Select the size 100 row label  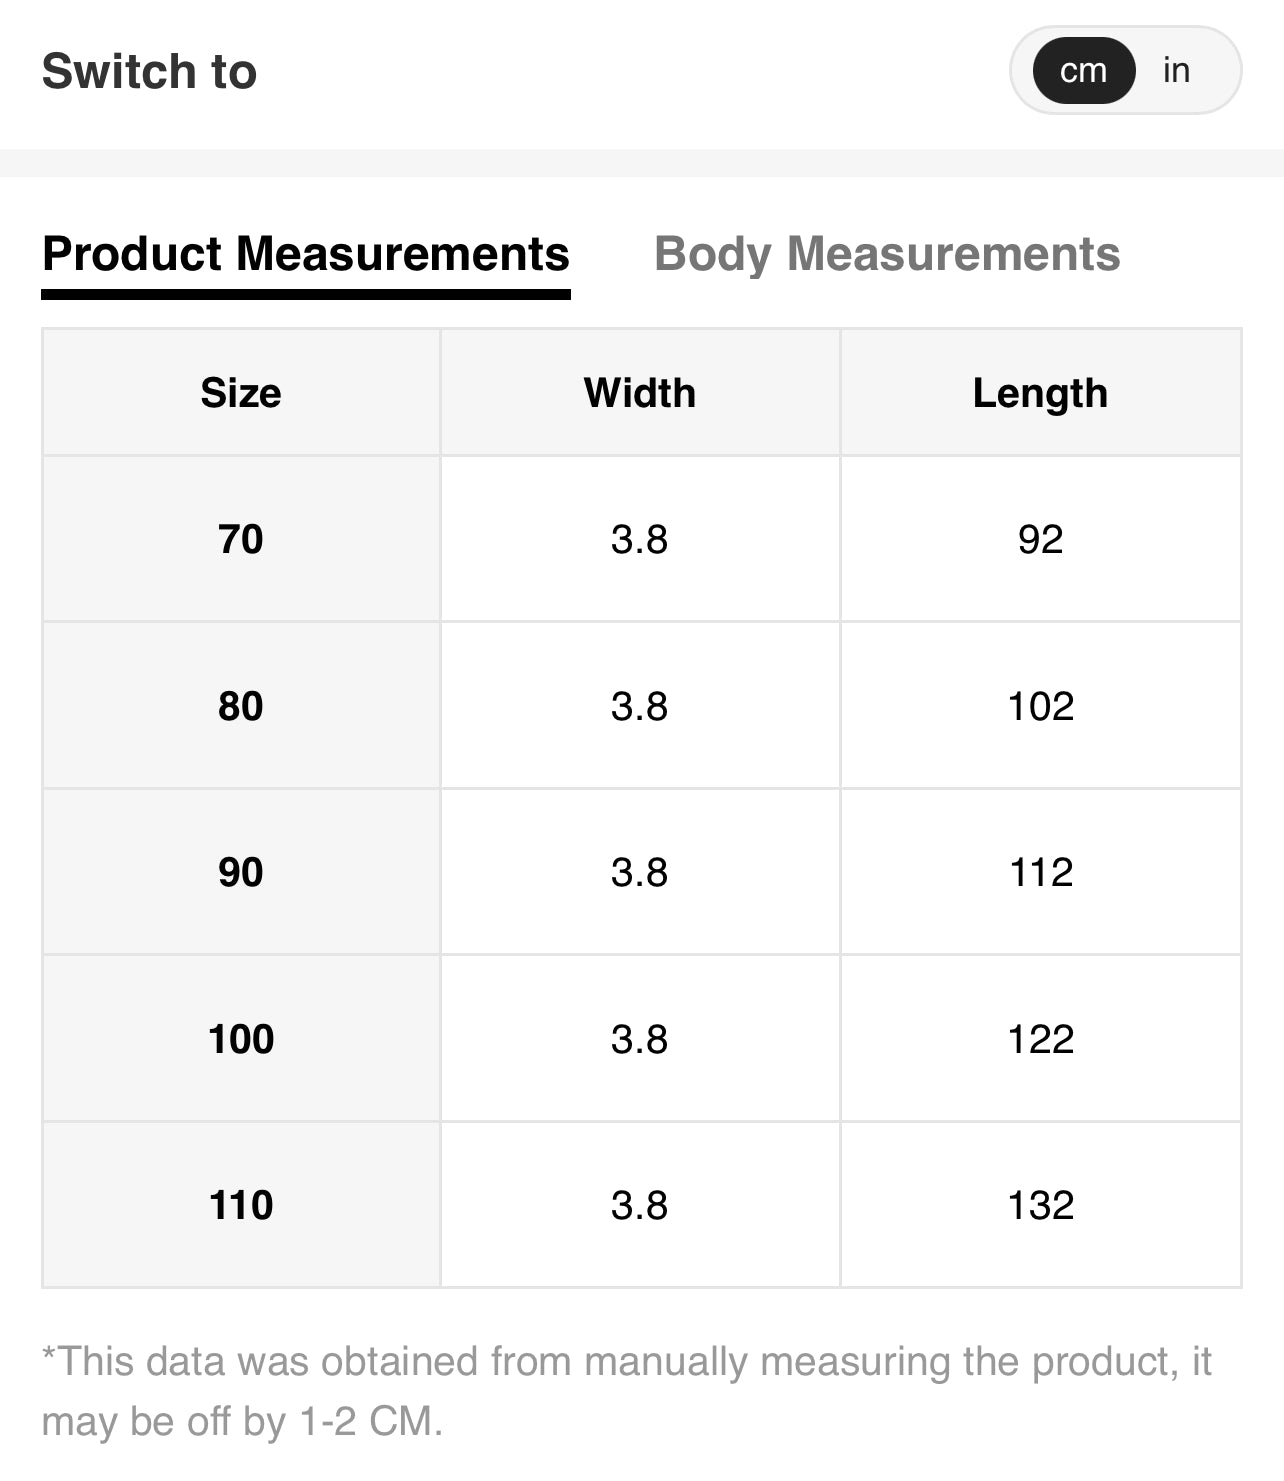[241, 1039]
